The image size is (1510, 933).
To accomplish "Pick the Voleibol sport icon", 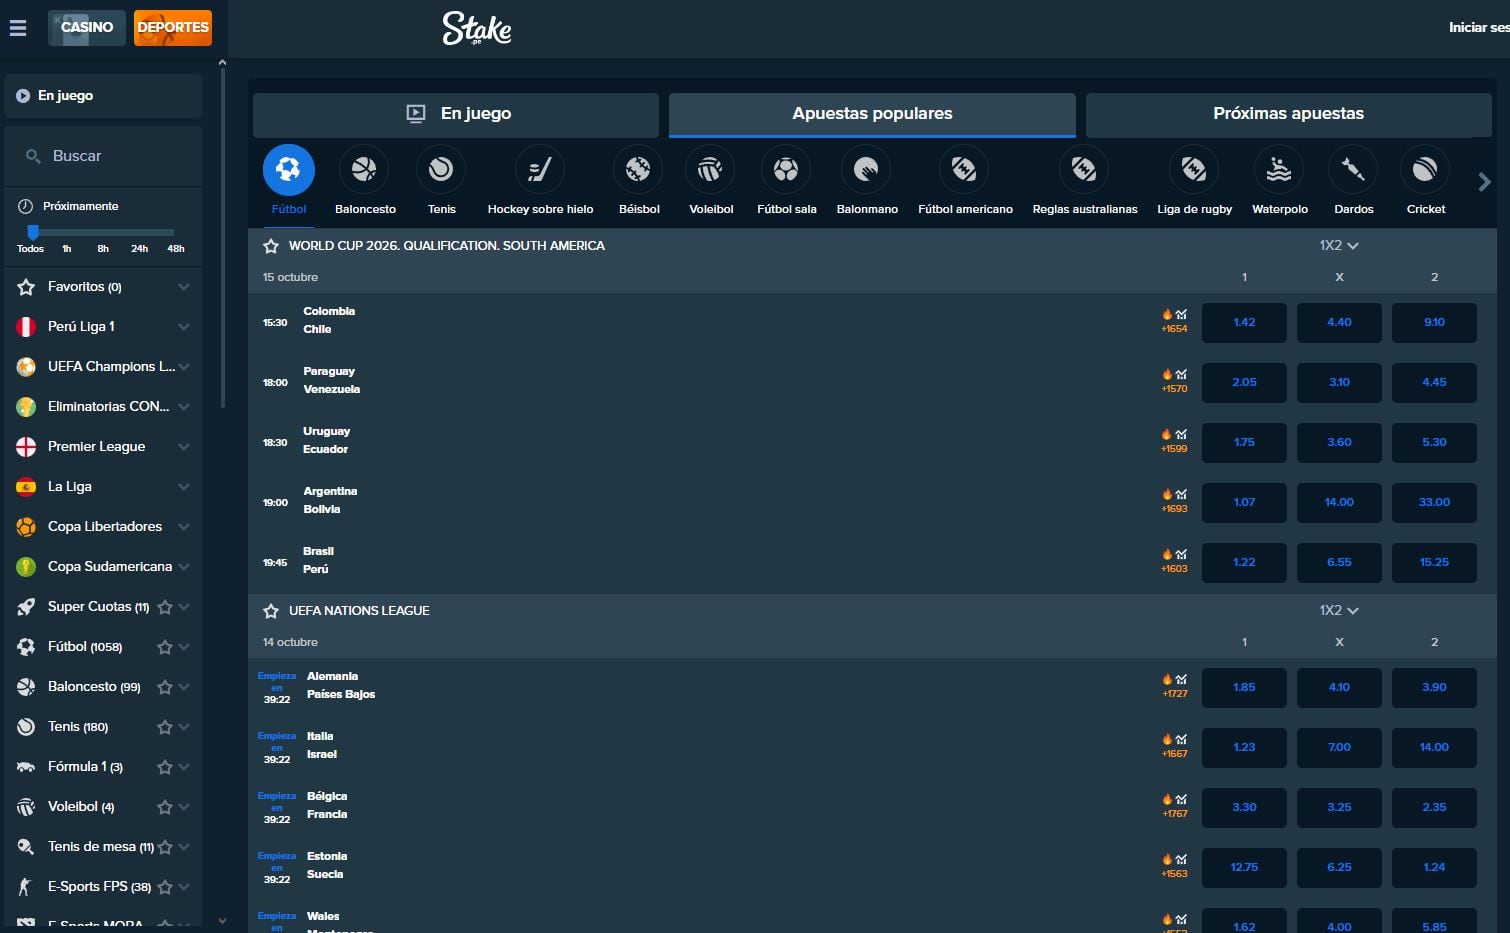I will pyautogui.click(x=710, y=170).
